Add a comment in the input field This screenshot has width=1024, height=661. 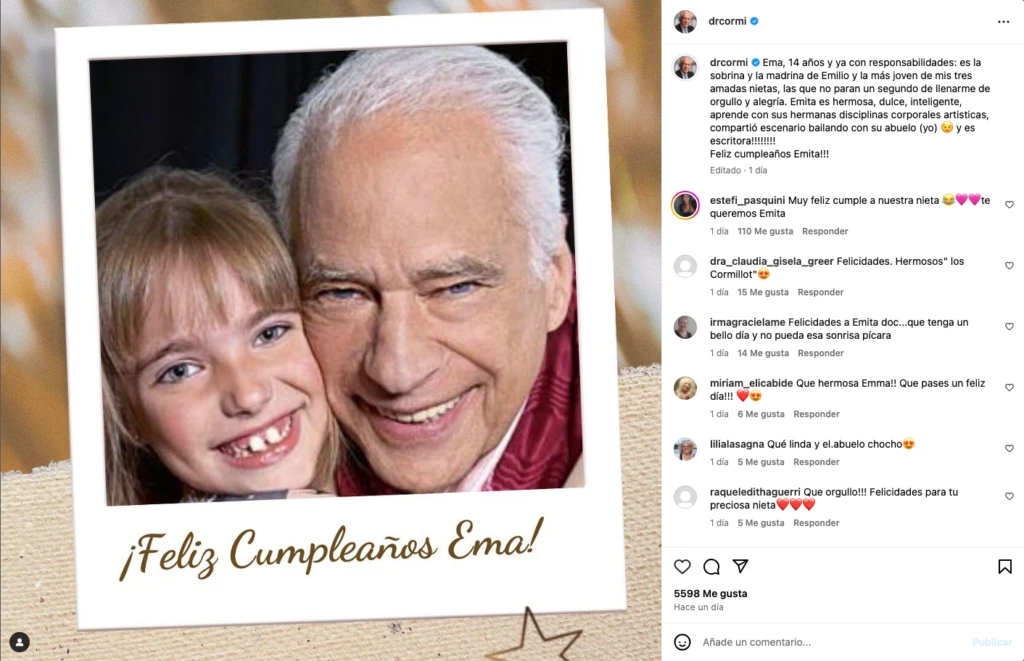[x=829, y=642]
